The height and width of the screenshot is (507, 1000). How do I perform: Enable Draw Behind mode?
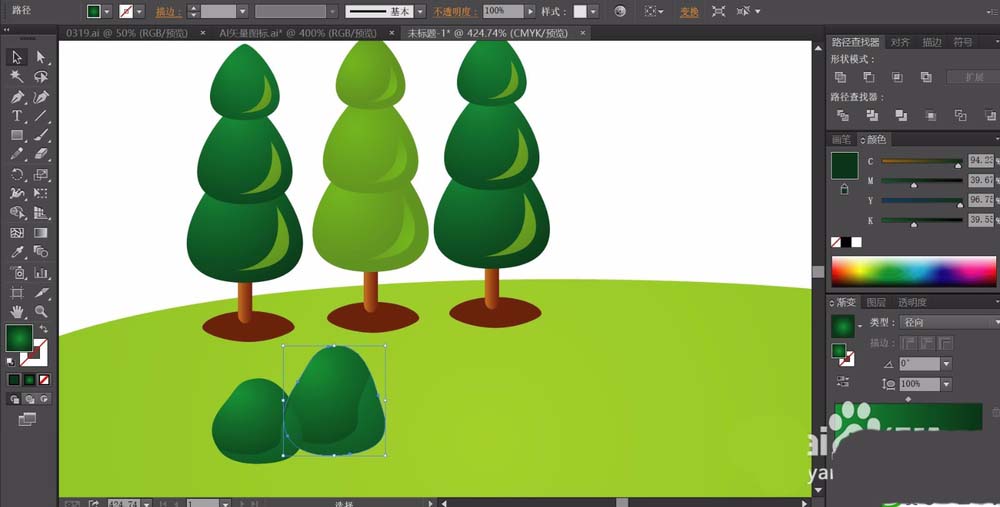click(29, 399)
